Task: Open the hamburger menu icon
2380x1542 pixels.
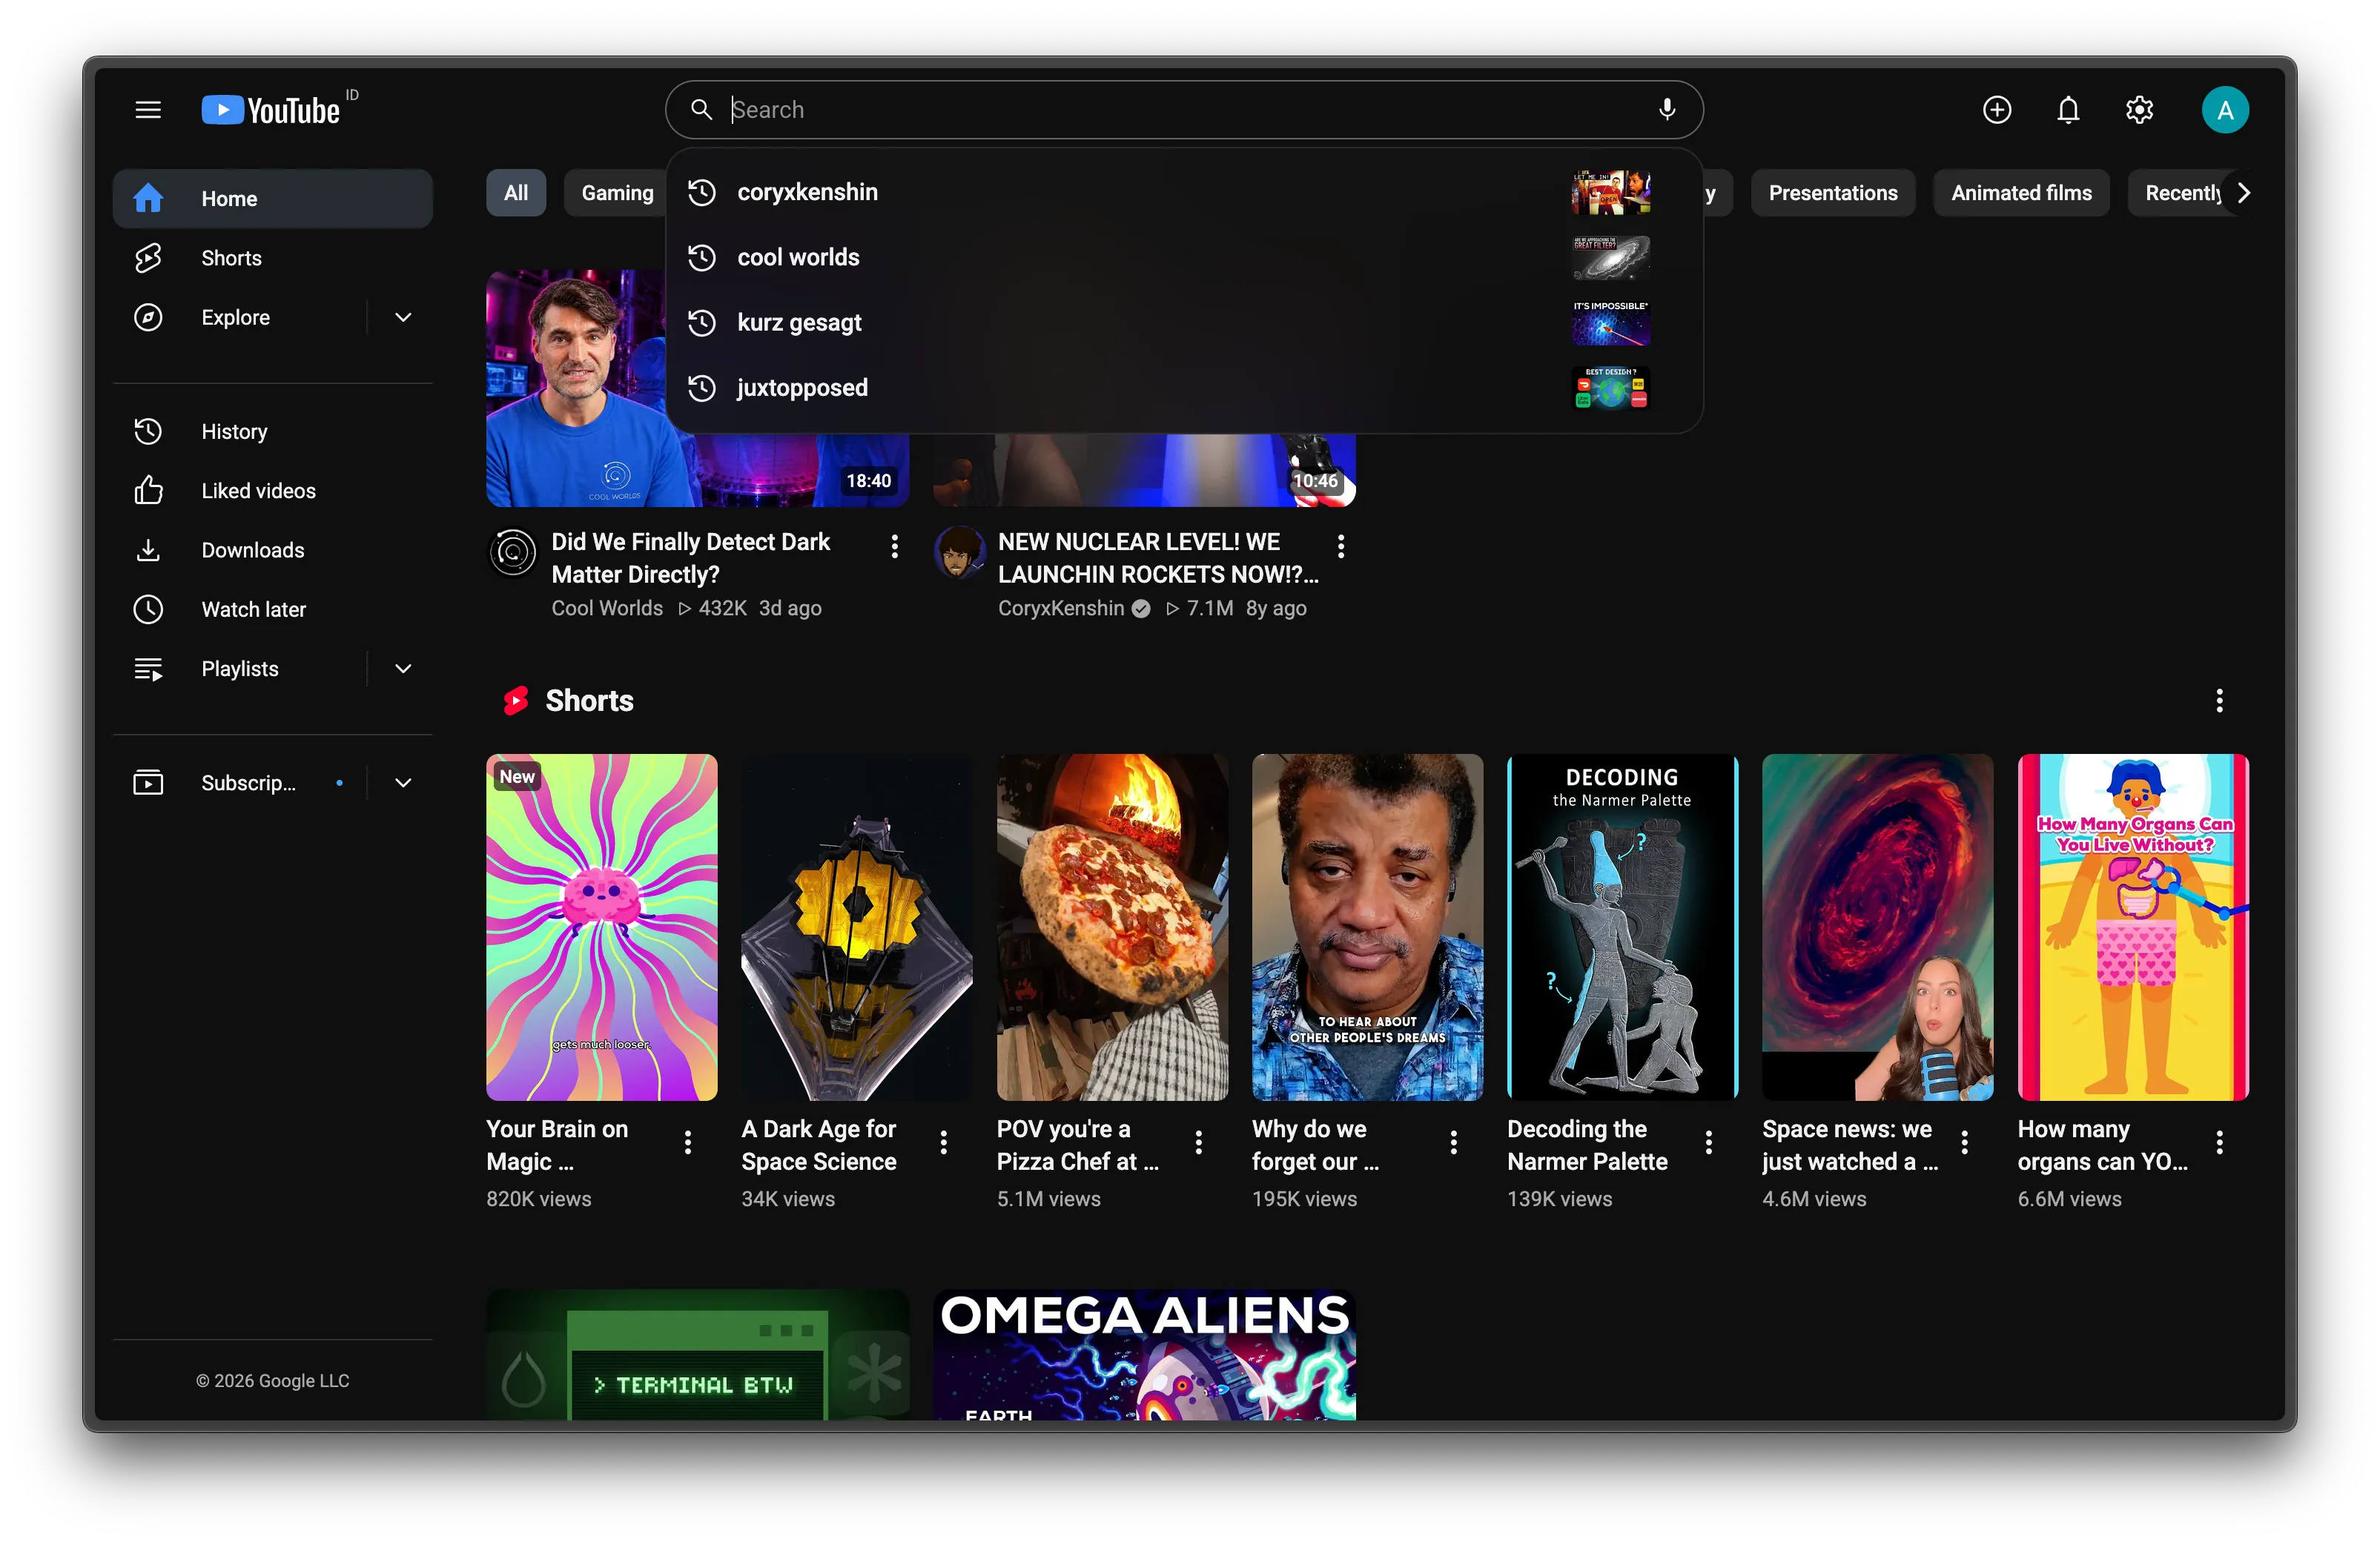Action: [148, 110]
